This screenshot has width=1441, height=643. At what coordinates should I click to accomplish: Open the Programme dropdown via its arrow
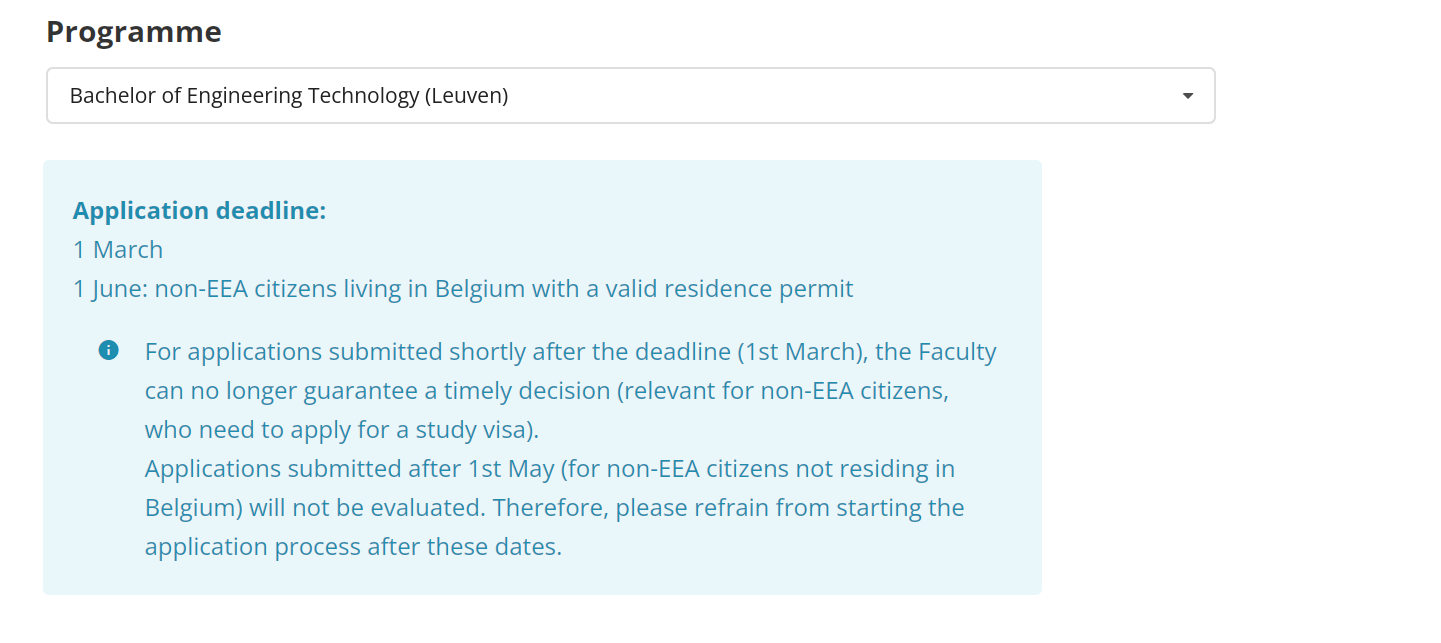point(1187,96)
